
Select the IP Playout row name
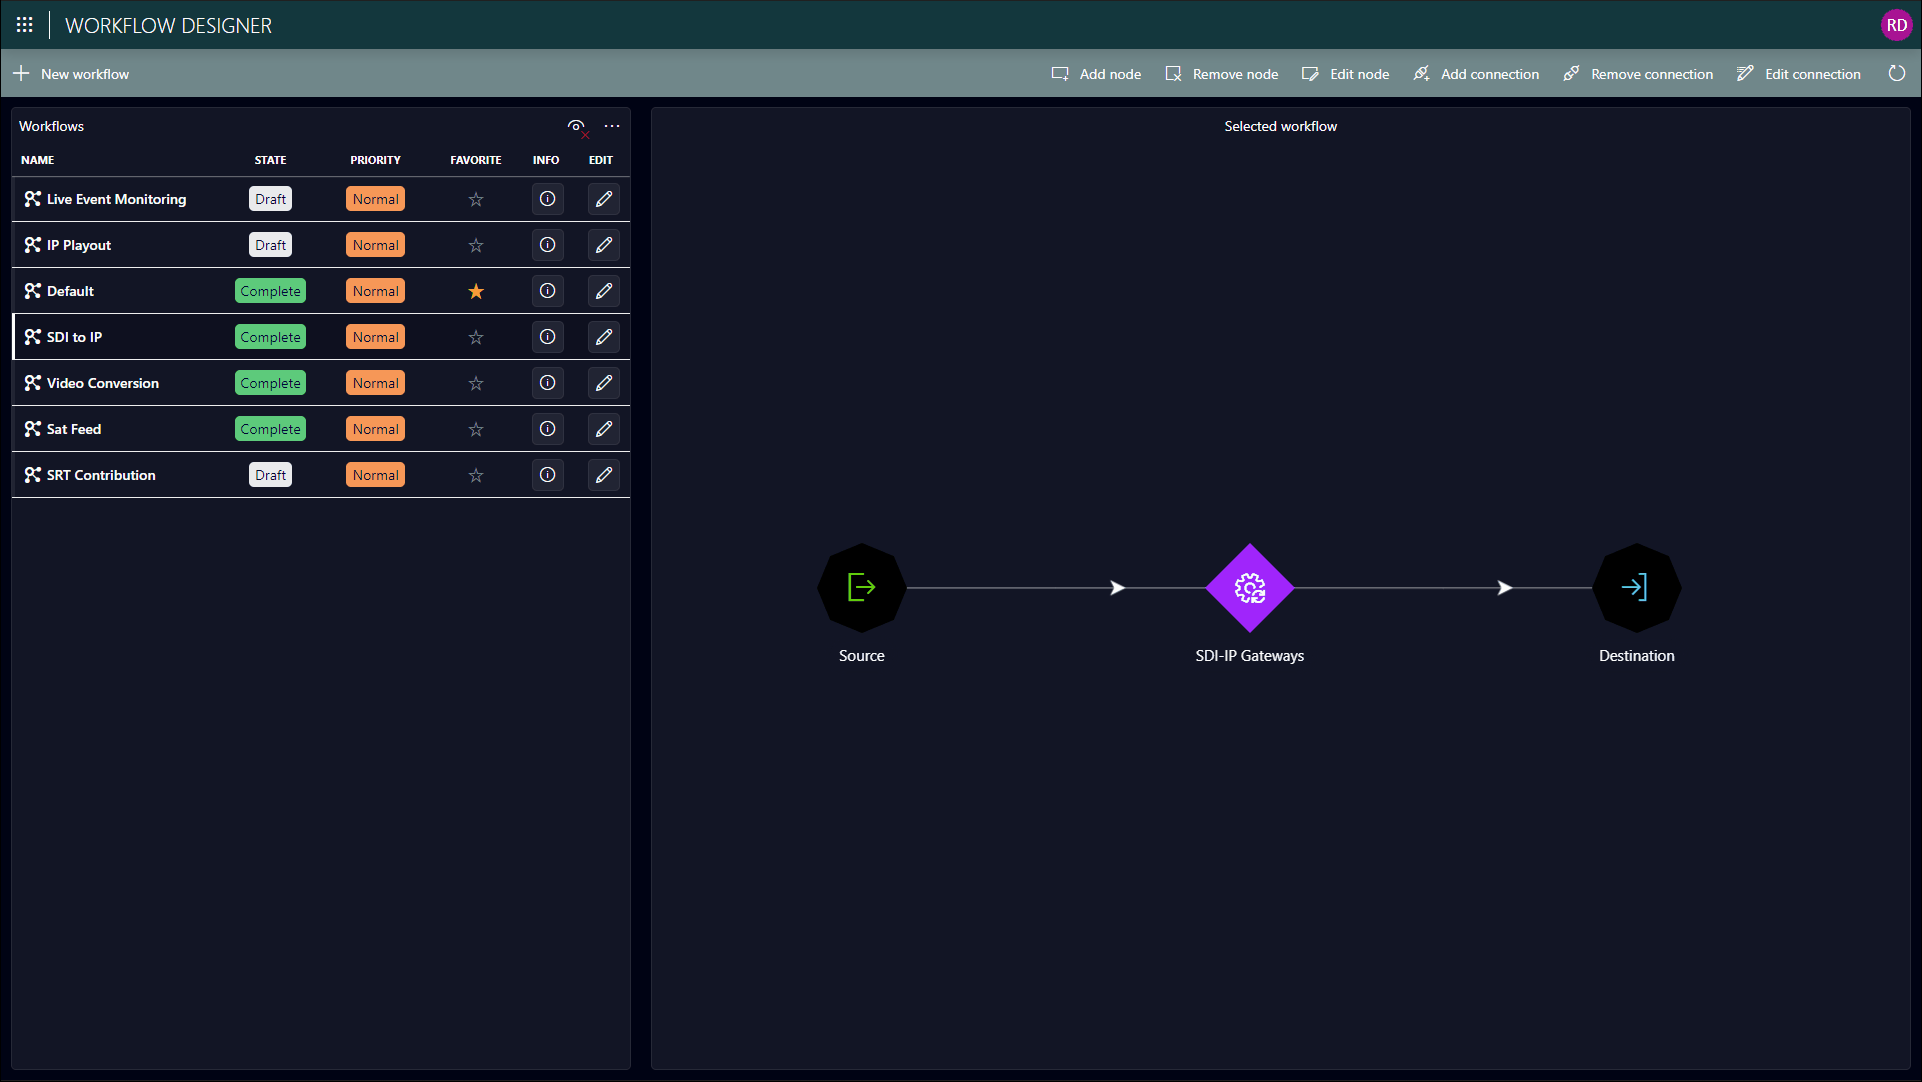click(79, 245)
